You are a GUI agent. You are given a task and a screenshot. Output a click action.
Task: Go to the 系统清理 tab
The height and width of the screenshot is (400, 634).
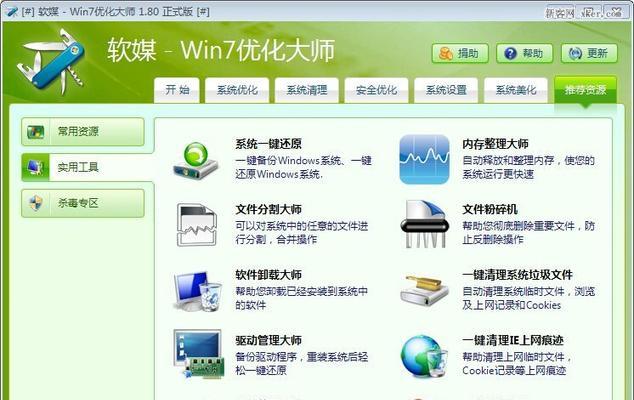coord(306,89)
